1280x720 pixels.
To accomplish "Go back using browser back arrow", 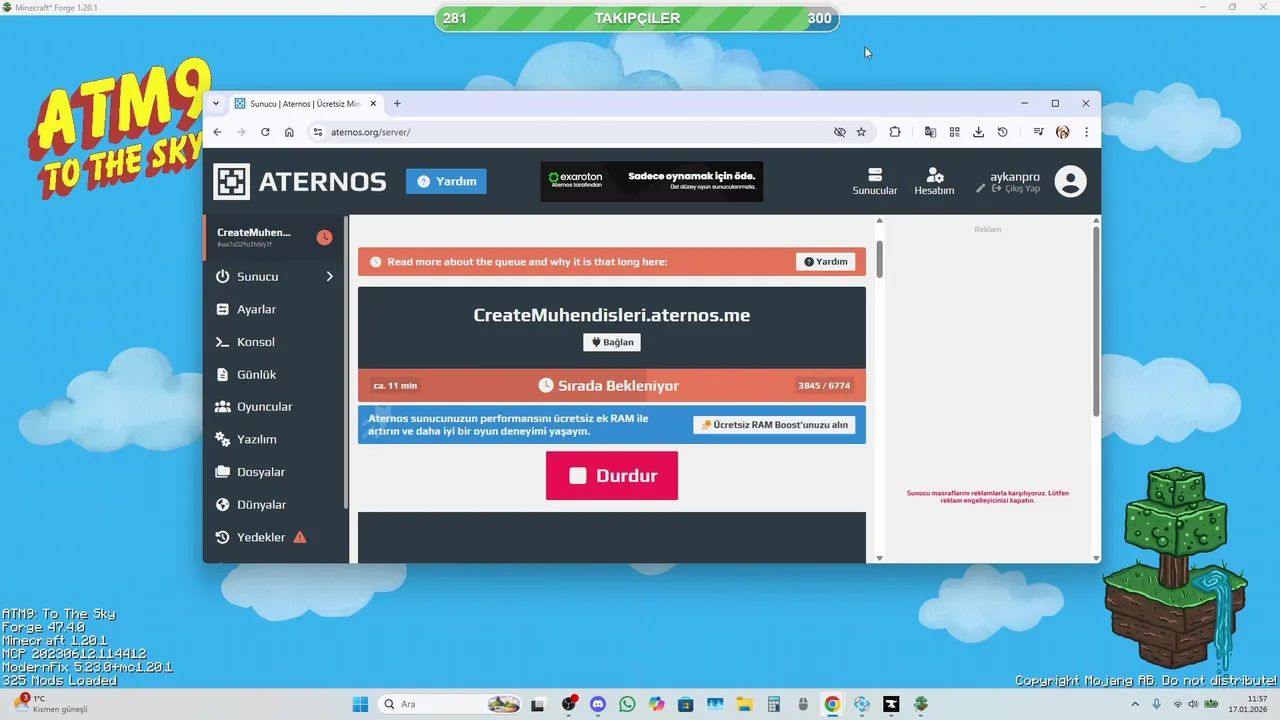I will pyautogui.click(x=217, y=132).
